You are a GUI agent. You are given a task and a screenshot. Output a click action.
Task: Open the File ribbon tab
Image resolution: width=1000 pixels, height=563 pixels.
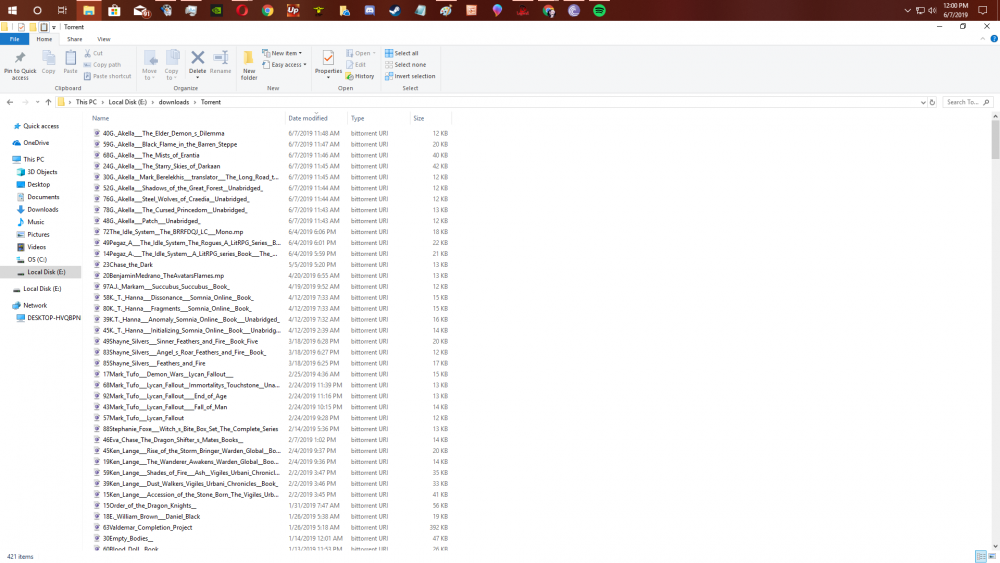coord(14,39)
